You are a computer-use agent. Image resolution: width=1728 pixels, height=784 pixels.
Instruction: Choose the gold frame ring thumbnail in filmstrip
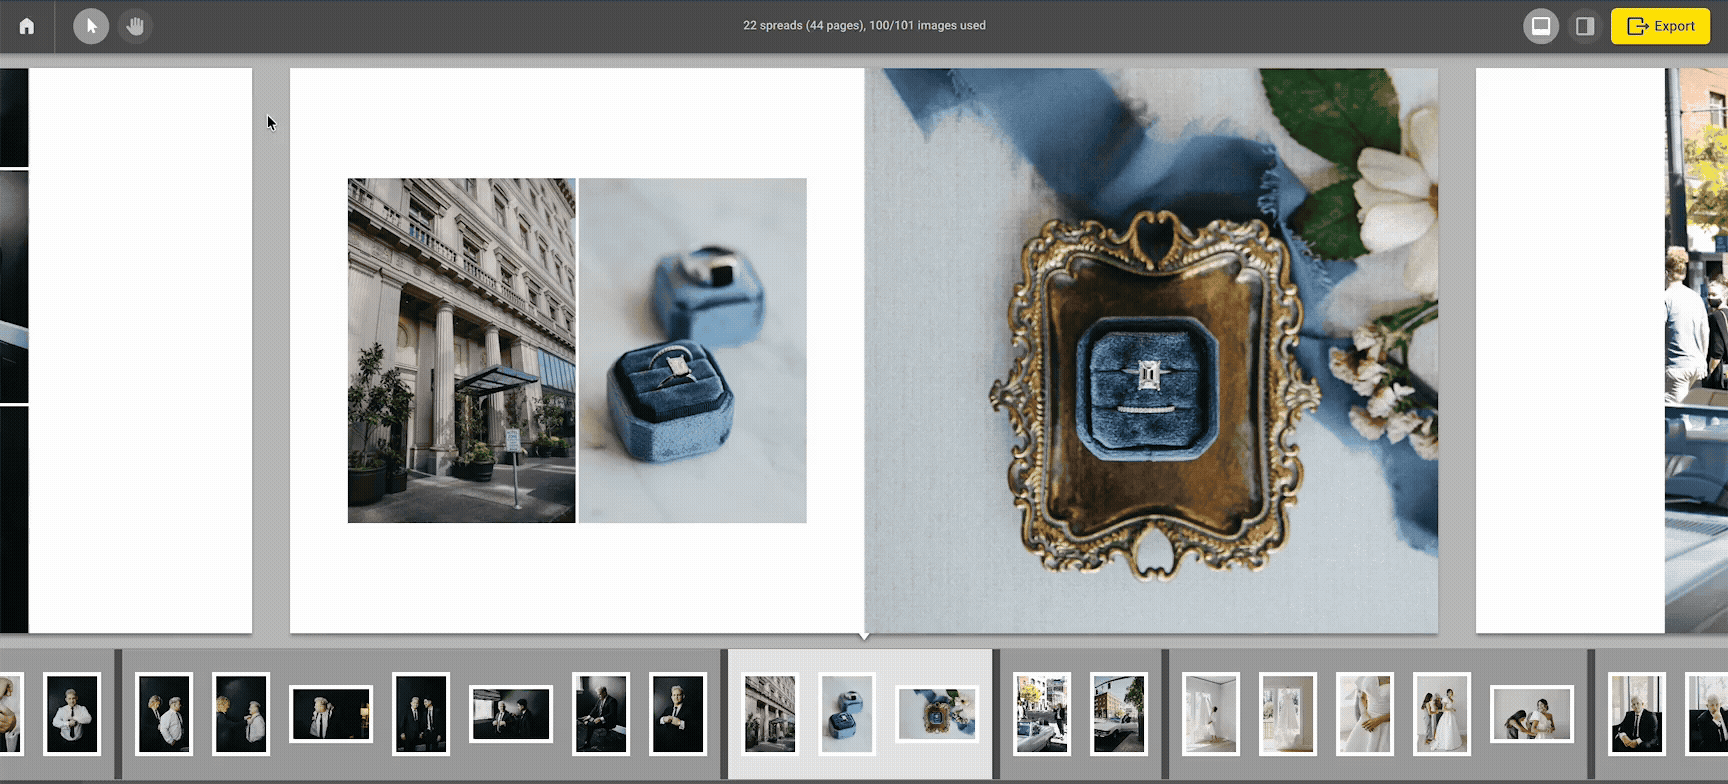coord(936,714)
